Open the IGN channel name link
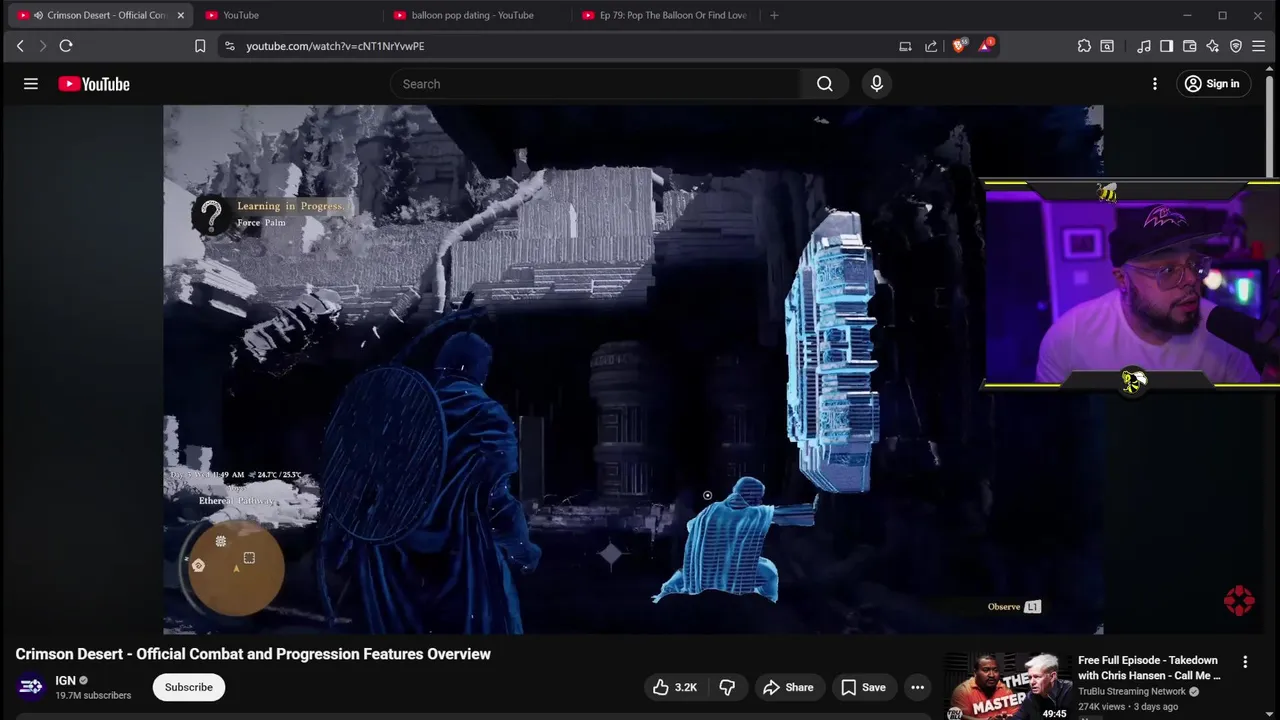 click(65, 680)
